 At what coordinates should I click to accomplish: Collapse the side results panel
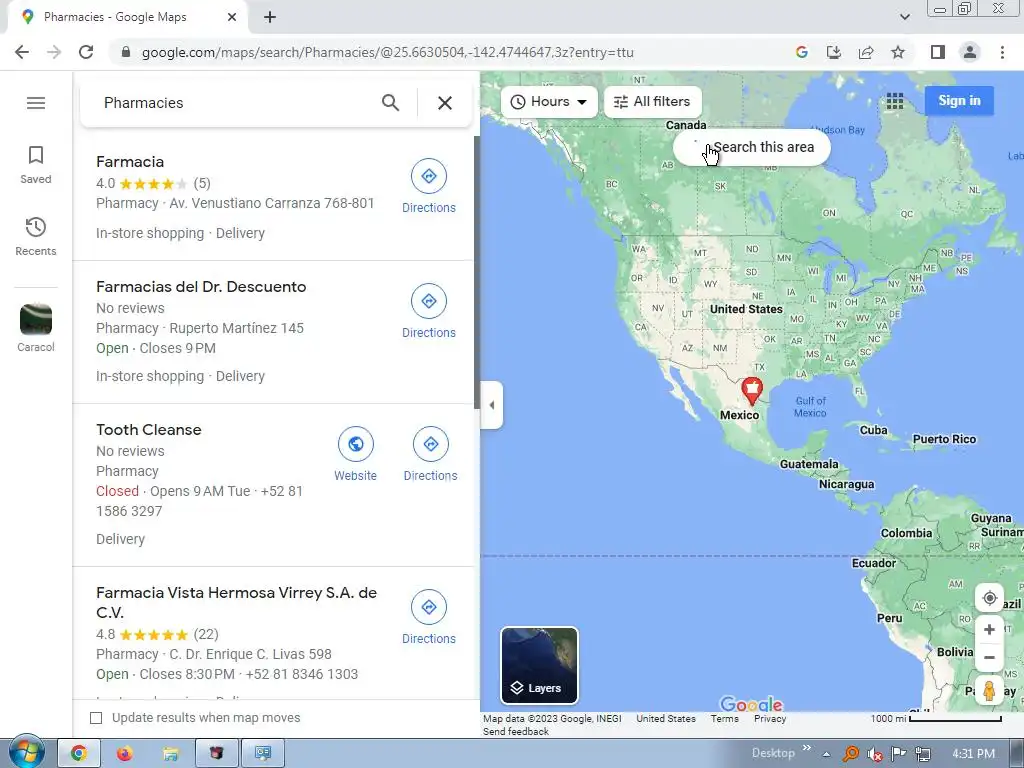[492, 405]
